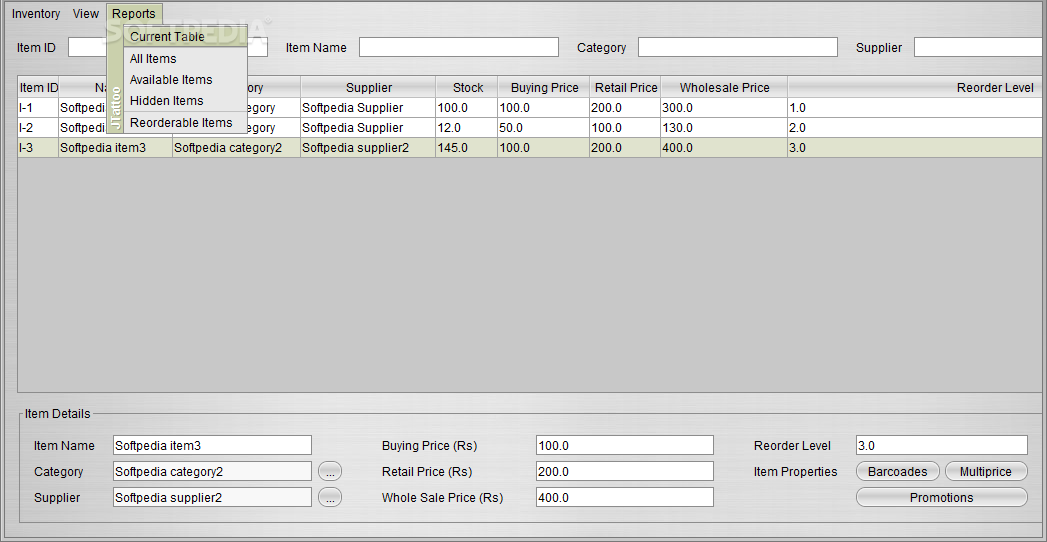Click Softpedia category2 table cell

[236, 148]
